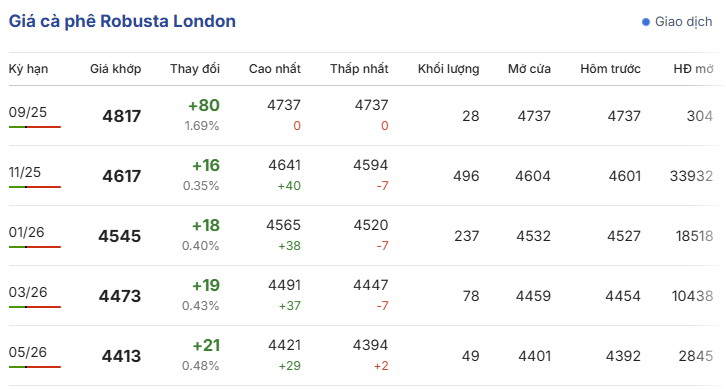
Task: Click the matched price 4817
Action: pos(122,116)
